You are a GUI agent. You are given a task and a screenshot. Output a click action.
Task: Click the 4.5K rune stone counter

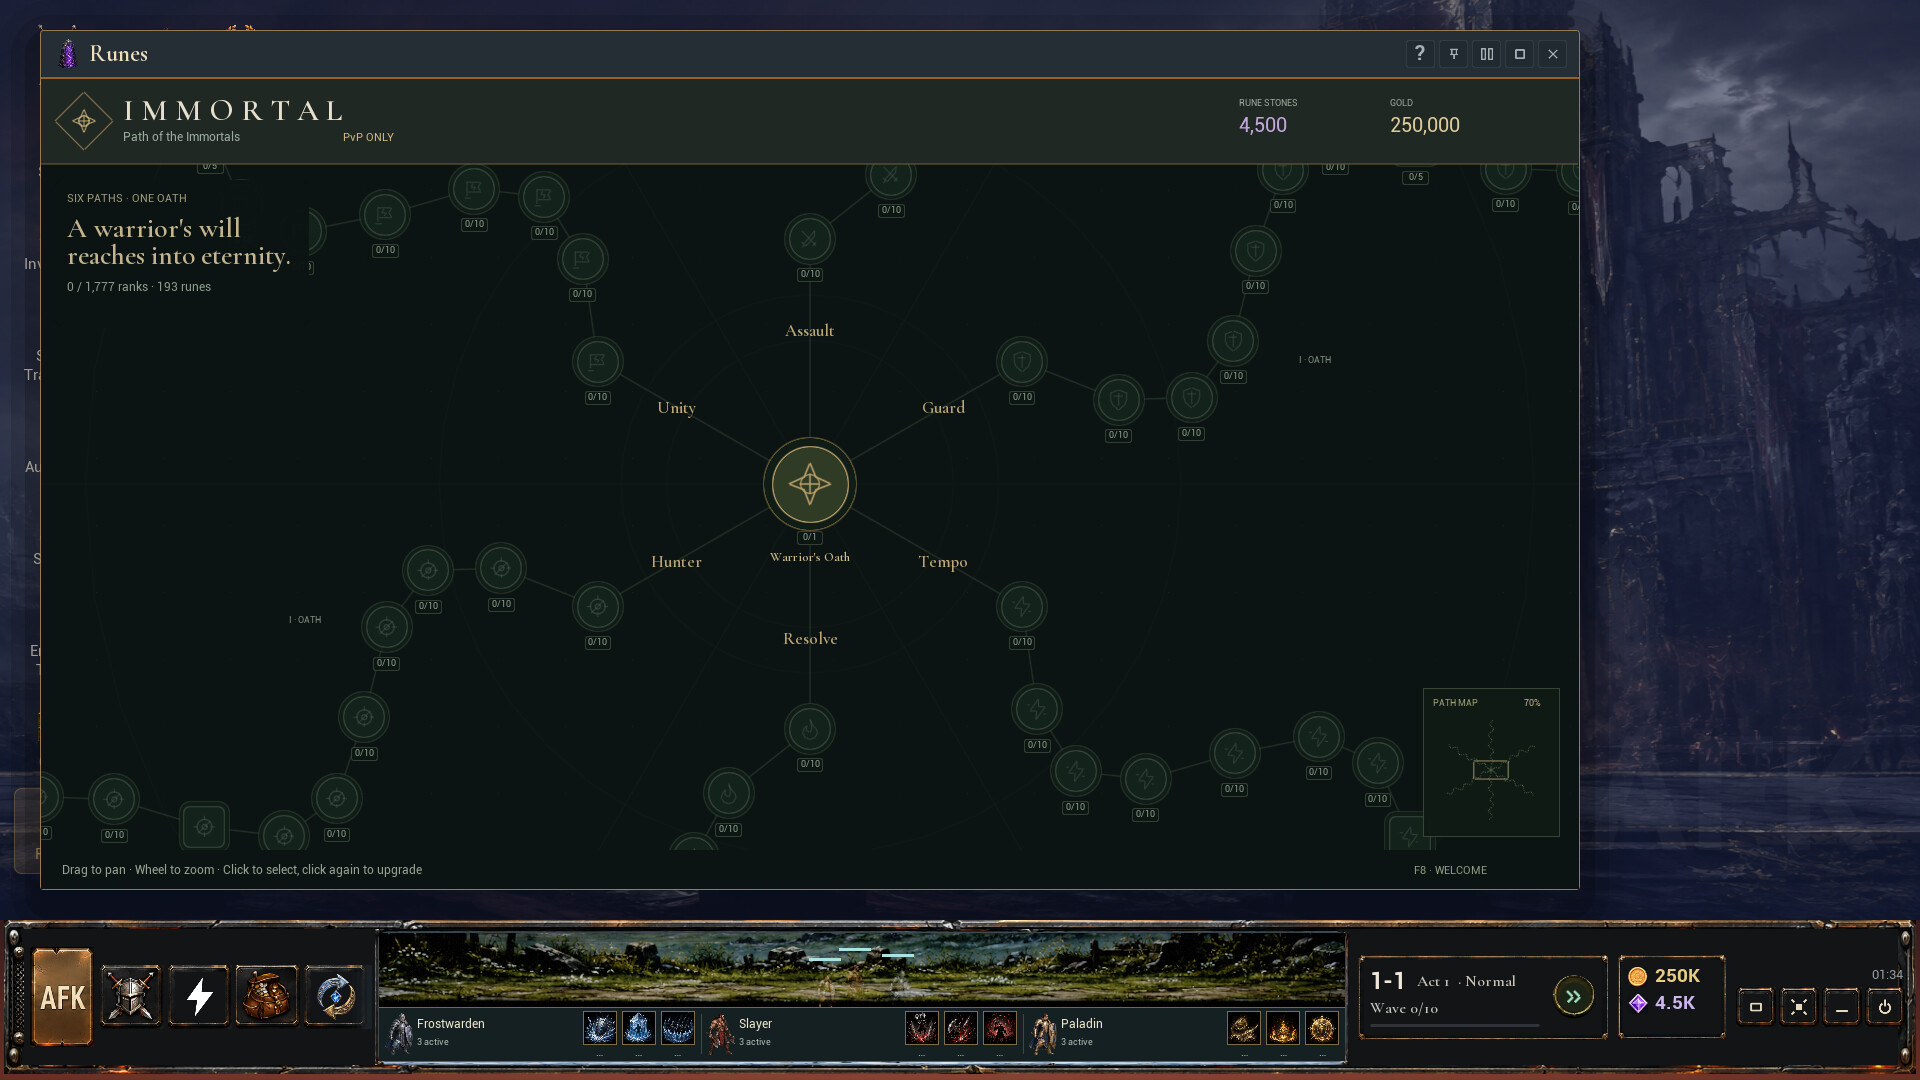1662,1003
